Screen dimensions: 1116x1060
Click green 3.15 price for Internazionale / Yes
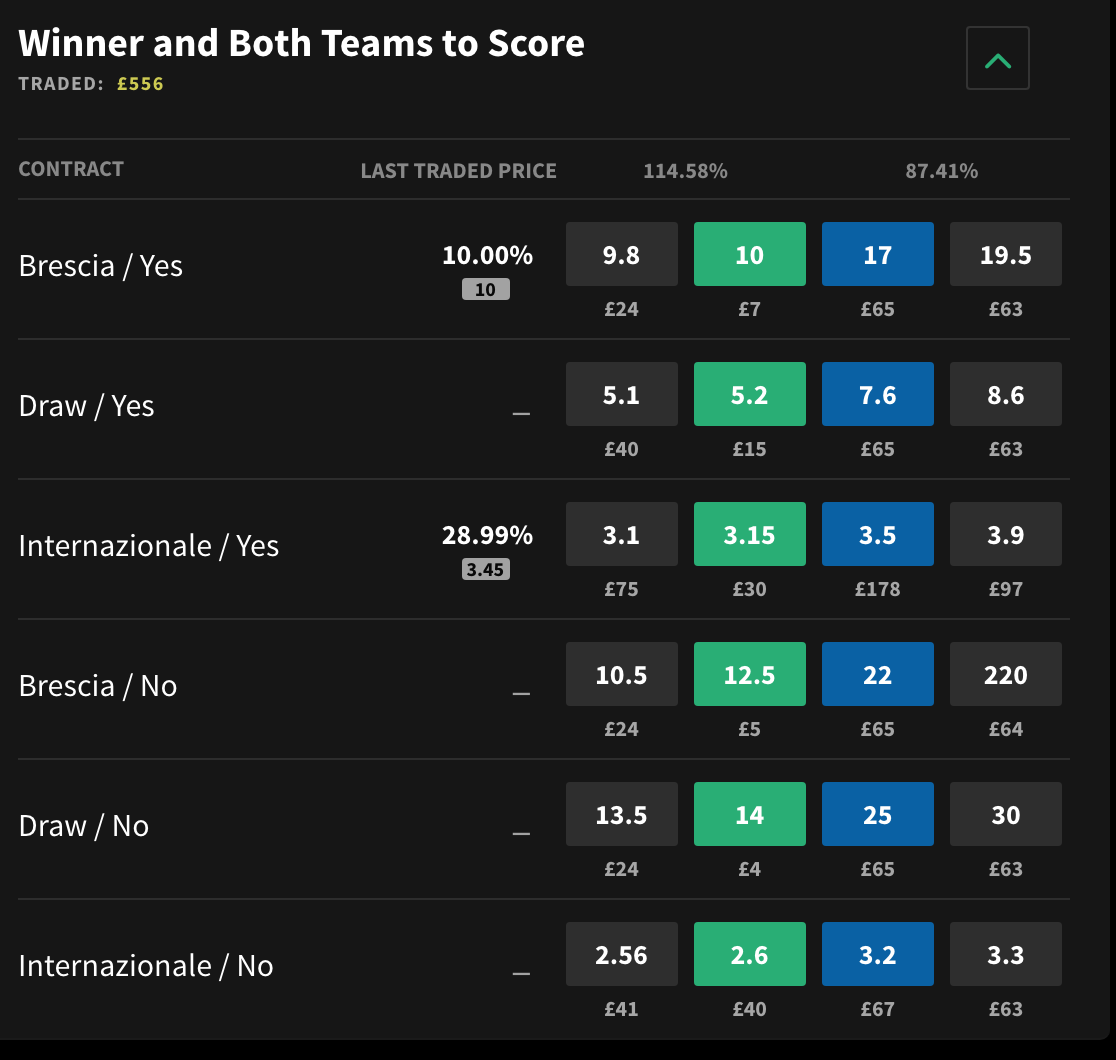[x=749, y=535]
